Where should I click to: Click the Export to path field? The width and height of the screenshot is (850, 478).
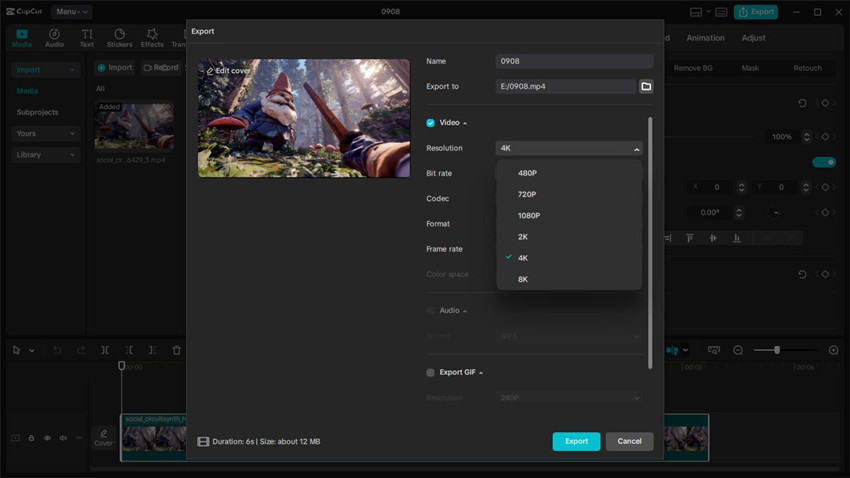[x=565, y=86]
